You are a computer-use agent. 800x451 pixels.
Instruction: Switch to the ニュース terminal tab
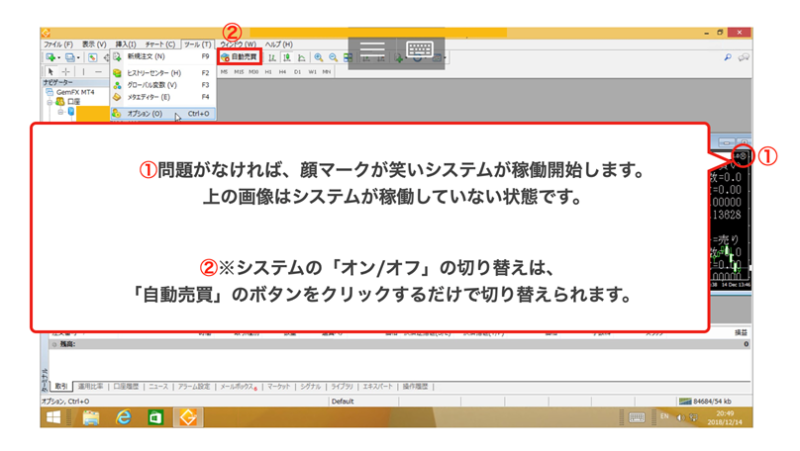click(158, 387)
